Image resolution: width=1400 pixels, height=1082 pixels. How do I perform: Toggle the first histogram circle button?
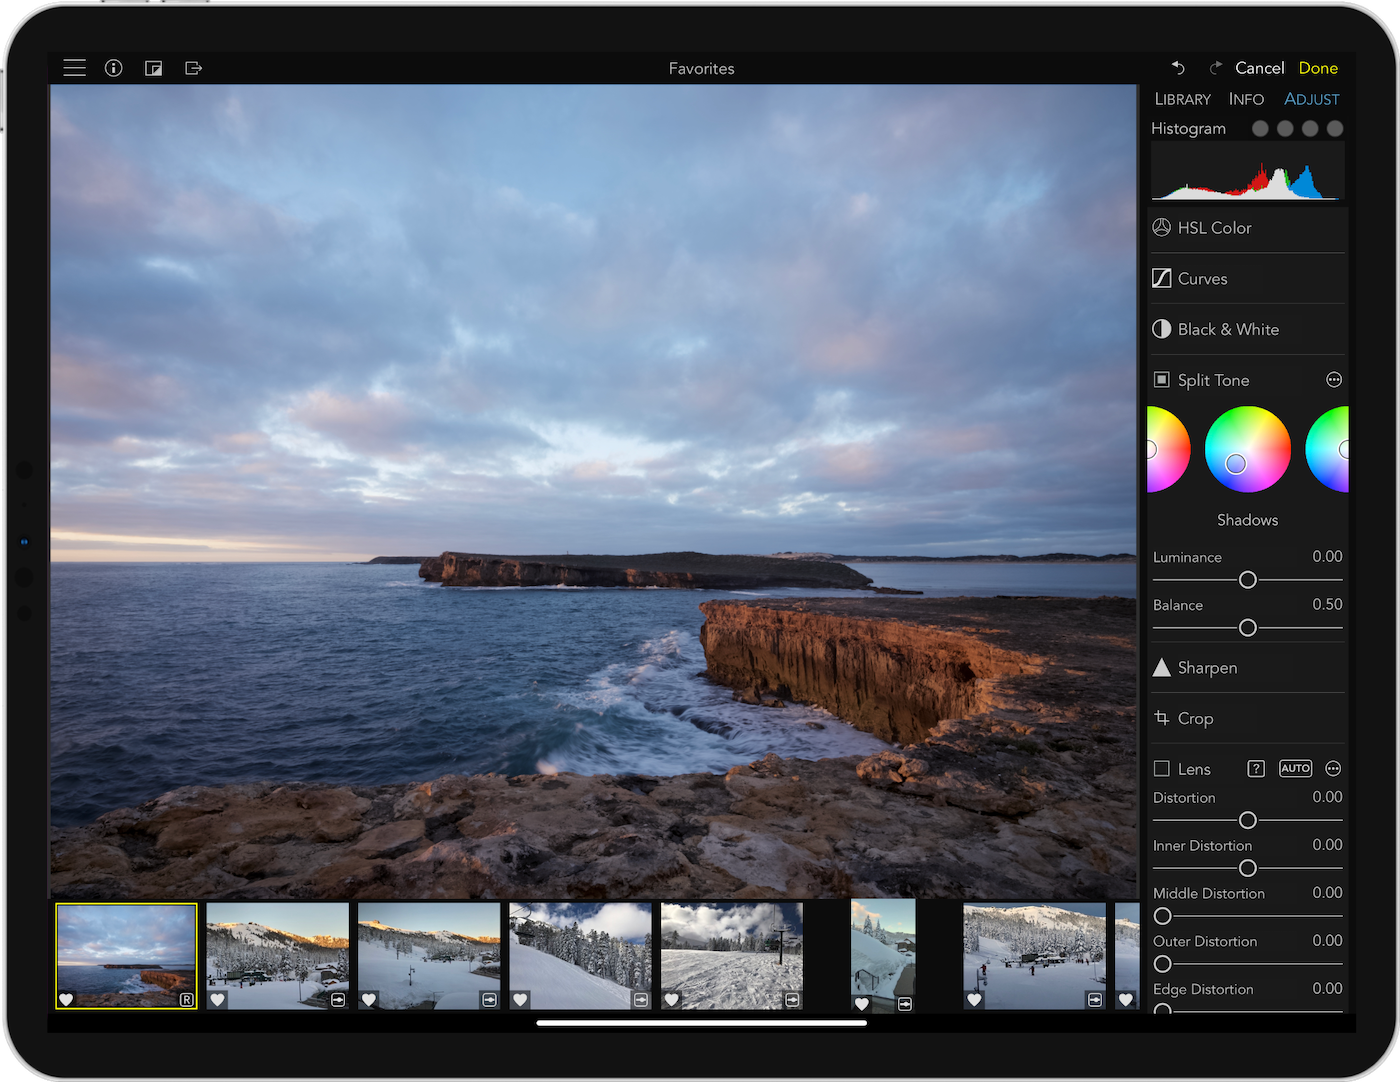pos(1260,129)
